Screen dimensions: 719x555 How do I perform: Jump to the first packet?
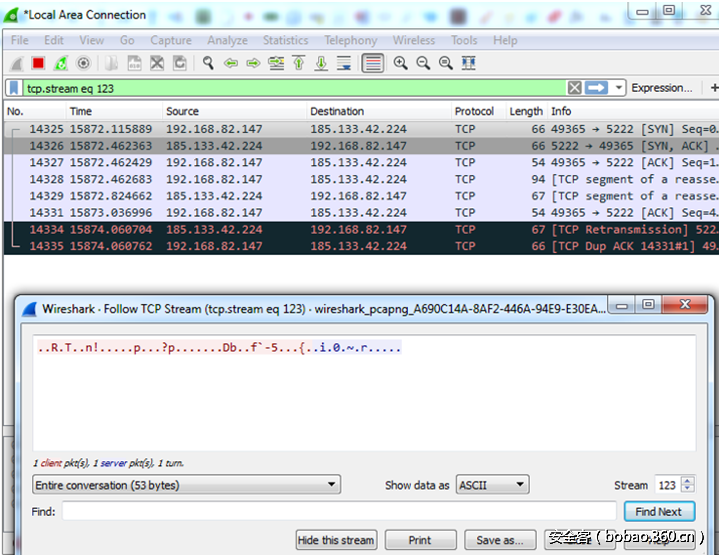coord(298,63)
